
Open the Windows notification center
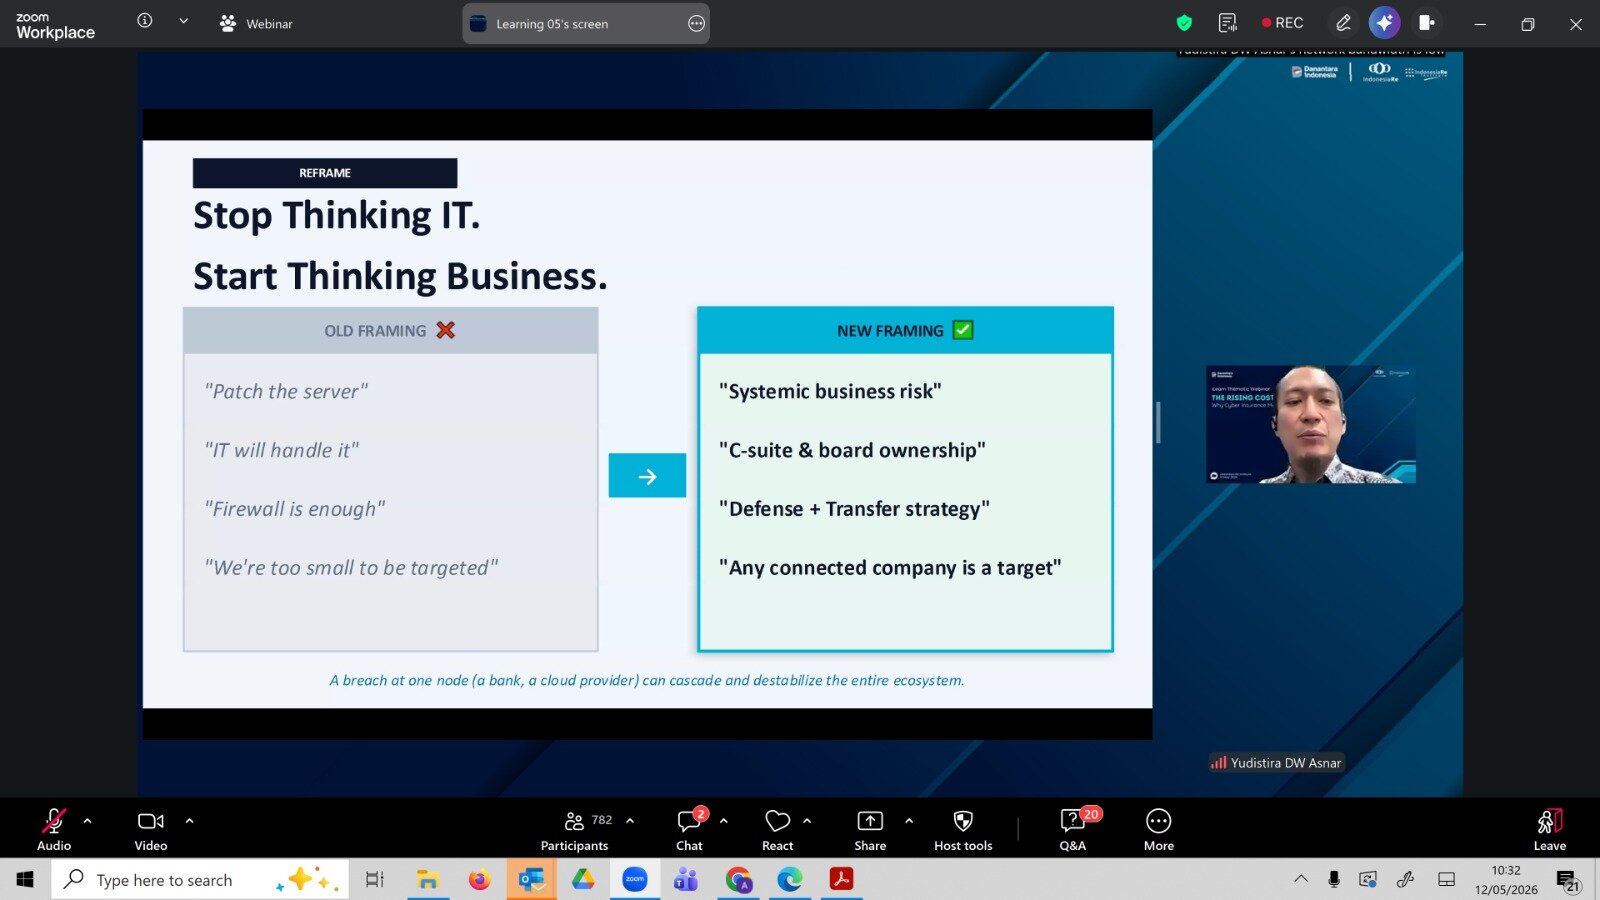click(x=1567, y=880)
